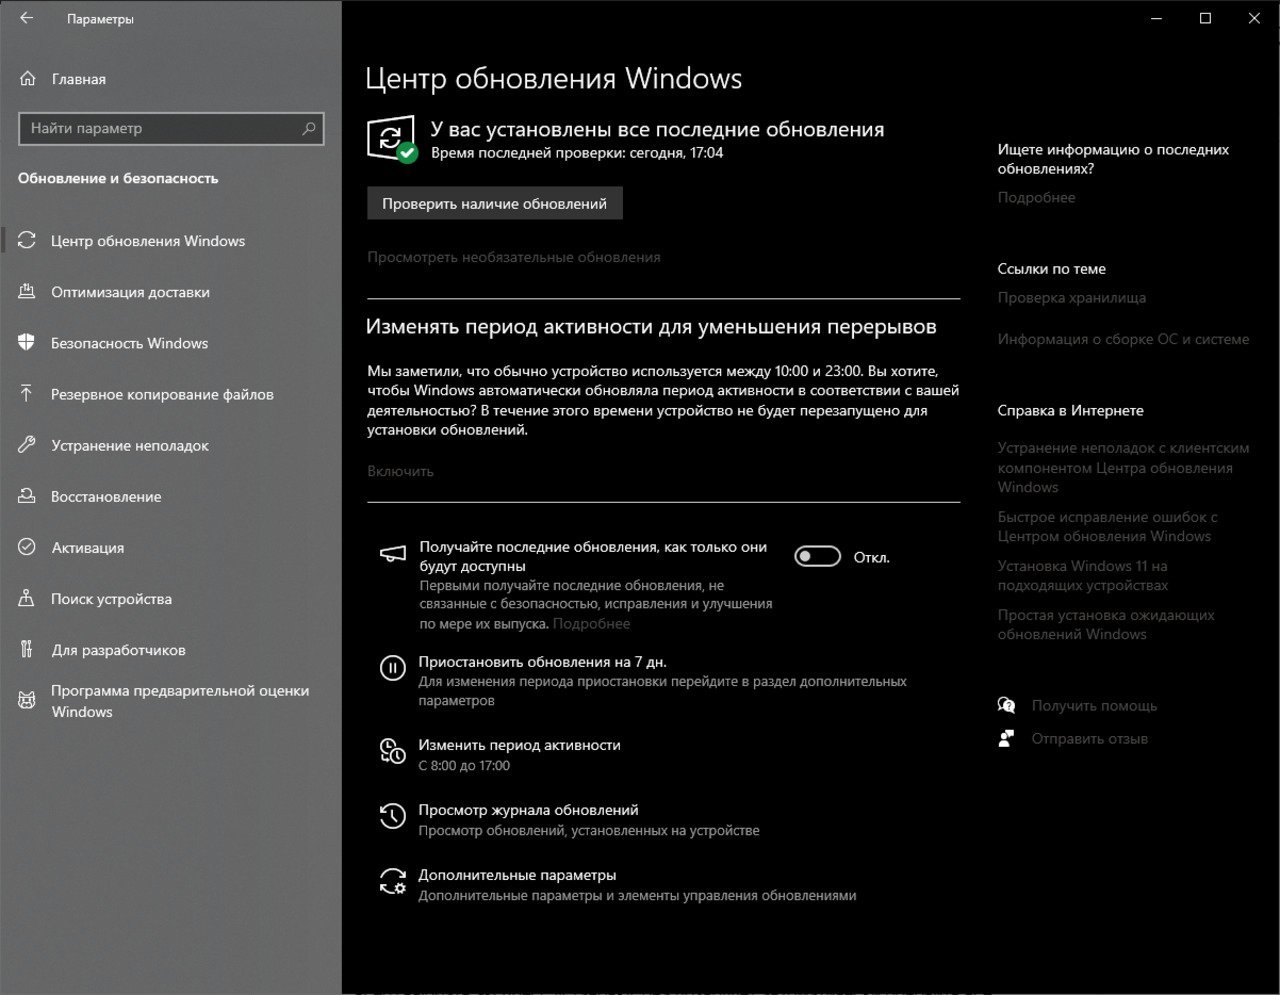Open Просмотр журнала обновлений history icon
Viewport: 1280px width, 995px height.
[393, 816]
